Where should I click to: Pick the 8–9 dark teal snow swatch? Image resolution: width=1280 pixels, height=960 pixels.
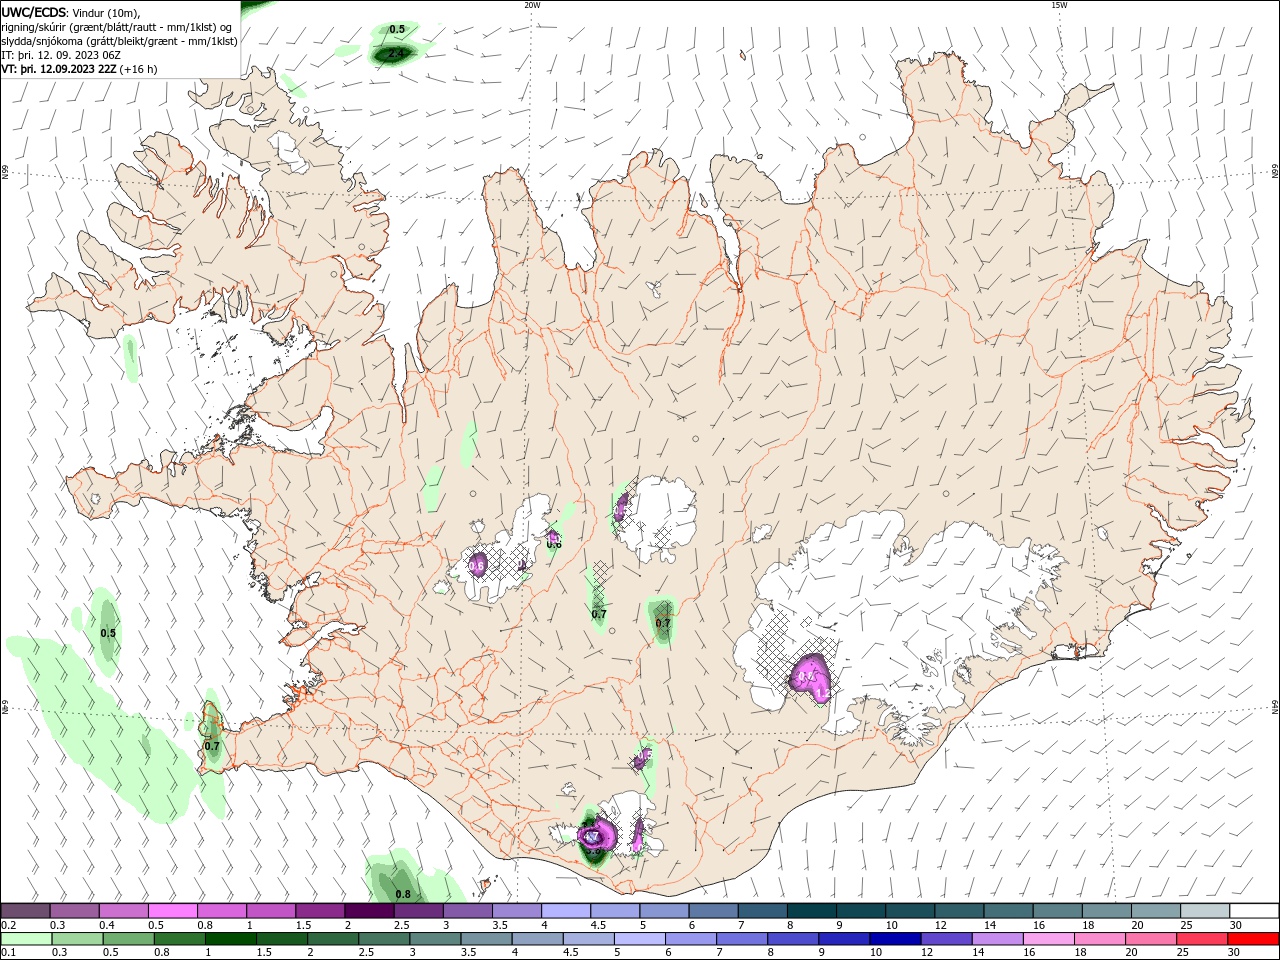tap(812, 911)
